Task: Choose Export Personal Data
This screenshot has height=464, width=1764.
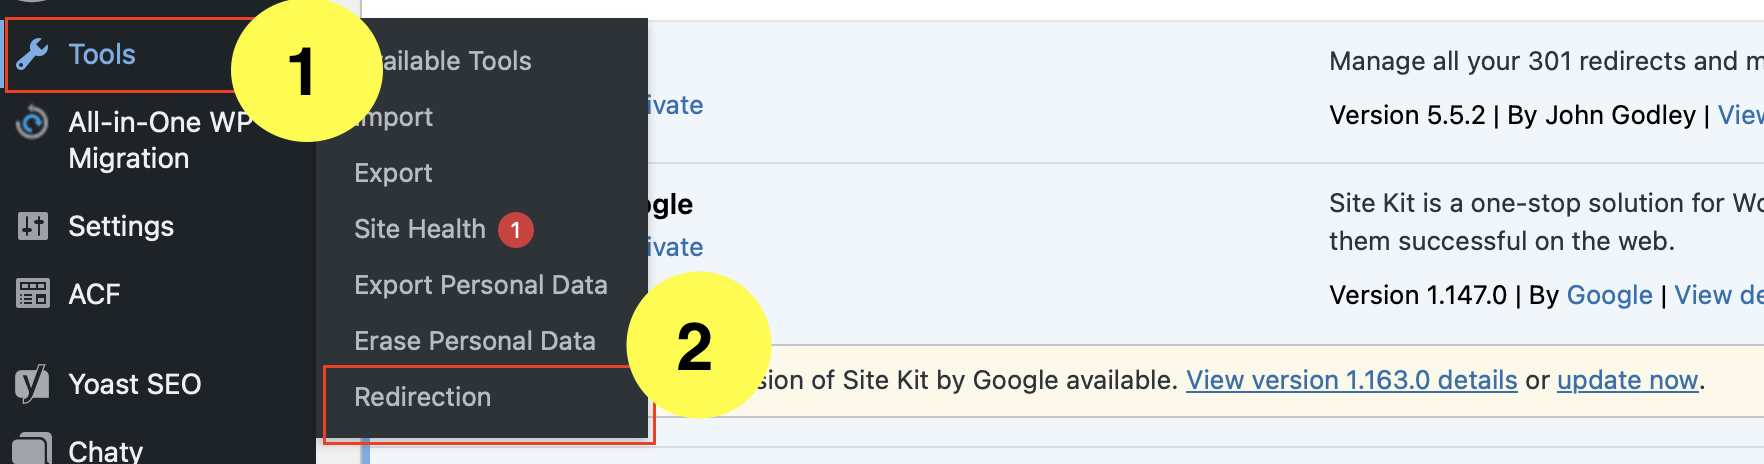Action: point(481,285)
